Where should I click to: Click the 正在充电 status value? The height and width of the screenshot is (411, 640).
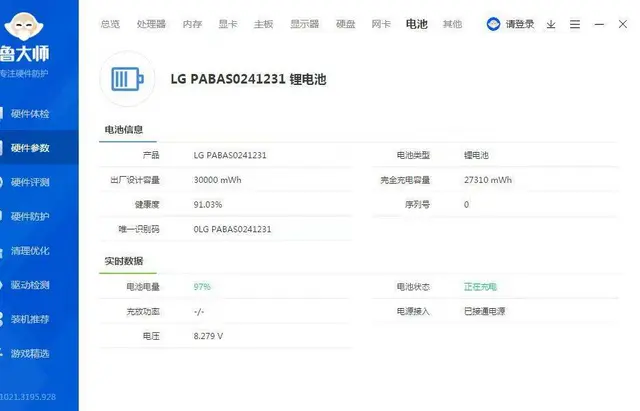pos(480,287)
